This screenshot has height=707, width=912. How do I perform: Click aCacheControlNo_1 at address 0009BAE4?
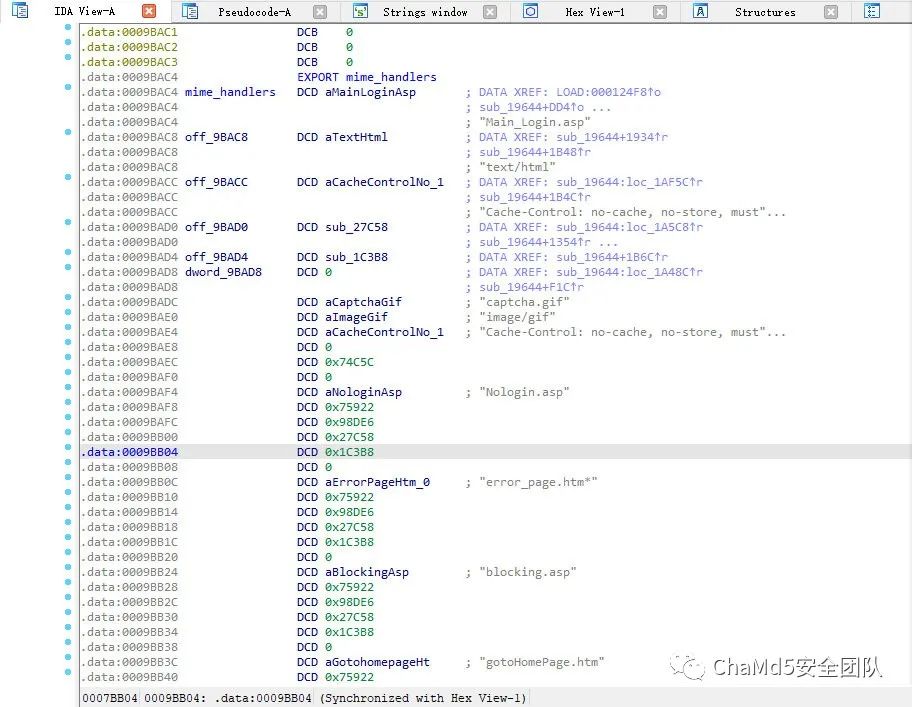point(384,332)
